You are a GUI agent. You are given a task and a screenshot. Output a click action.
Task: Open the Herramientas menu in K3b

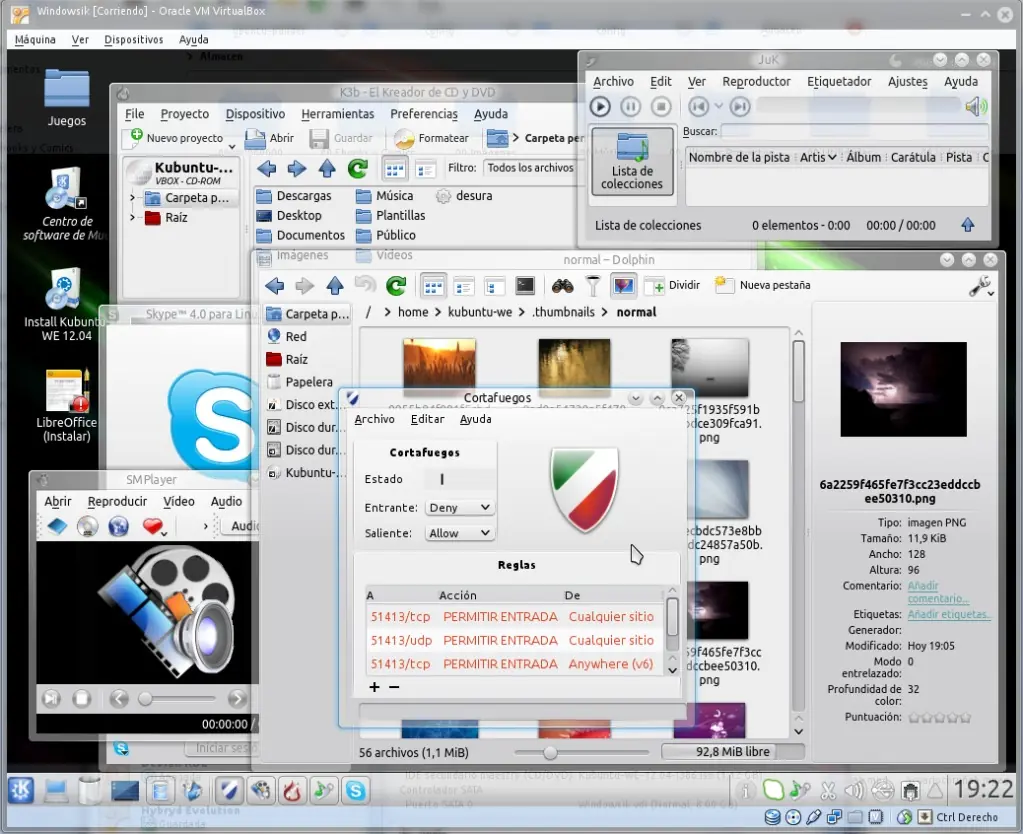(337, 114)
